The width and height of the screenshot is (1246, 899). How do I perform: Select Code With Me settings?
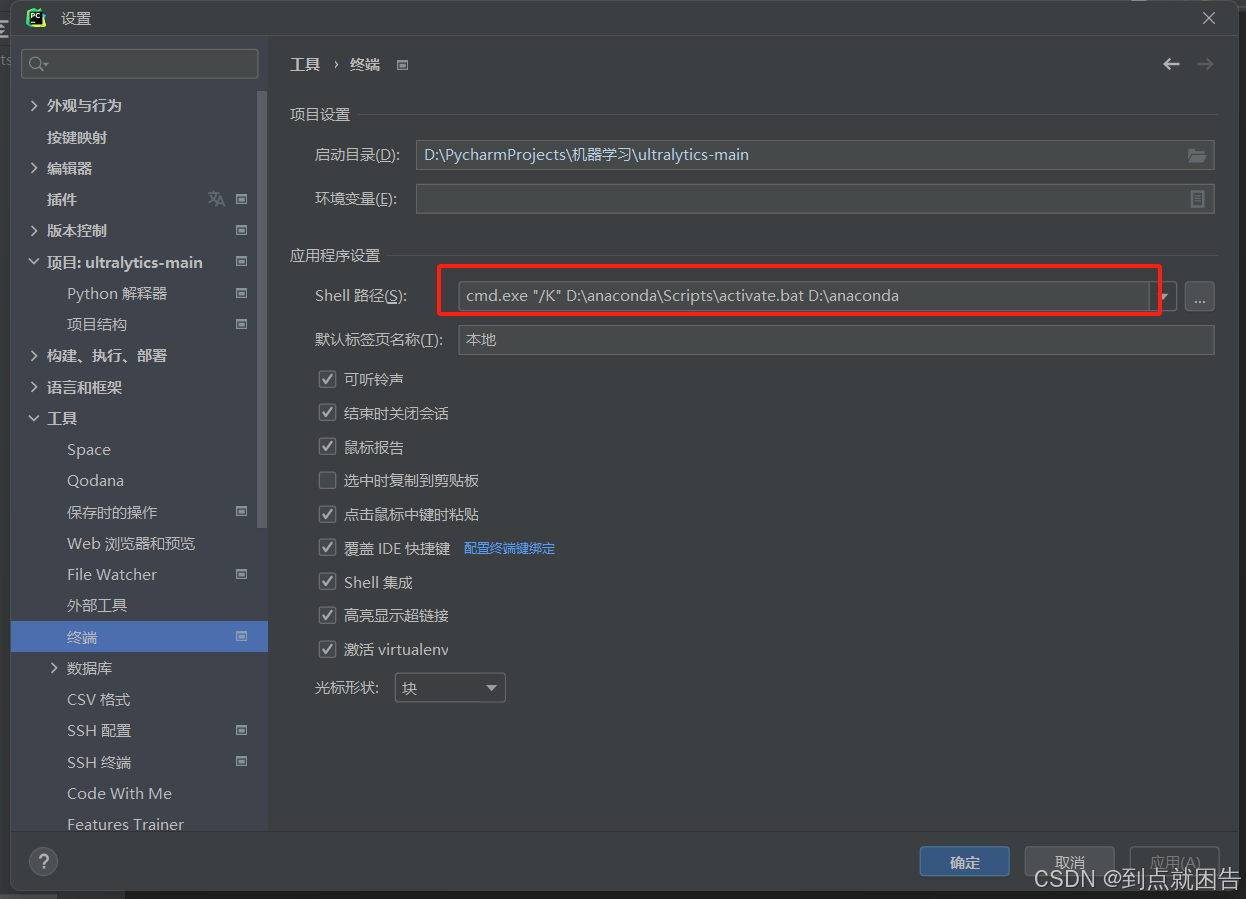(x=119, y=793)
